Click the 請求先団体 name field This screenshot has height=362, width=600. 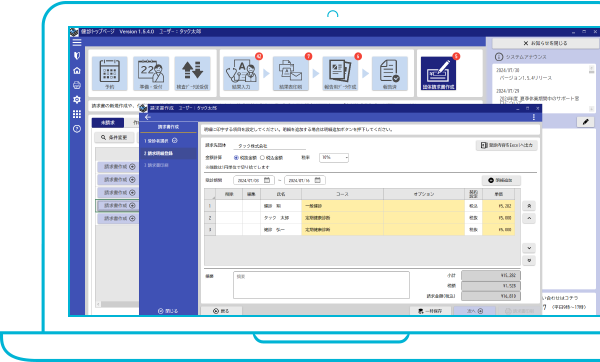pos(270,146)
